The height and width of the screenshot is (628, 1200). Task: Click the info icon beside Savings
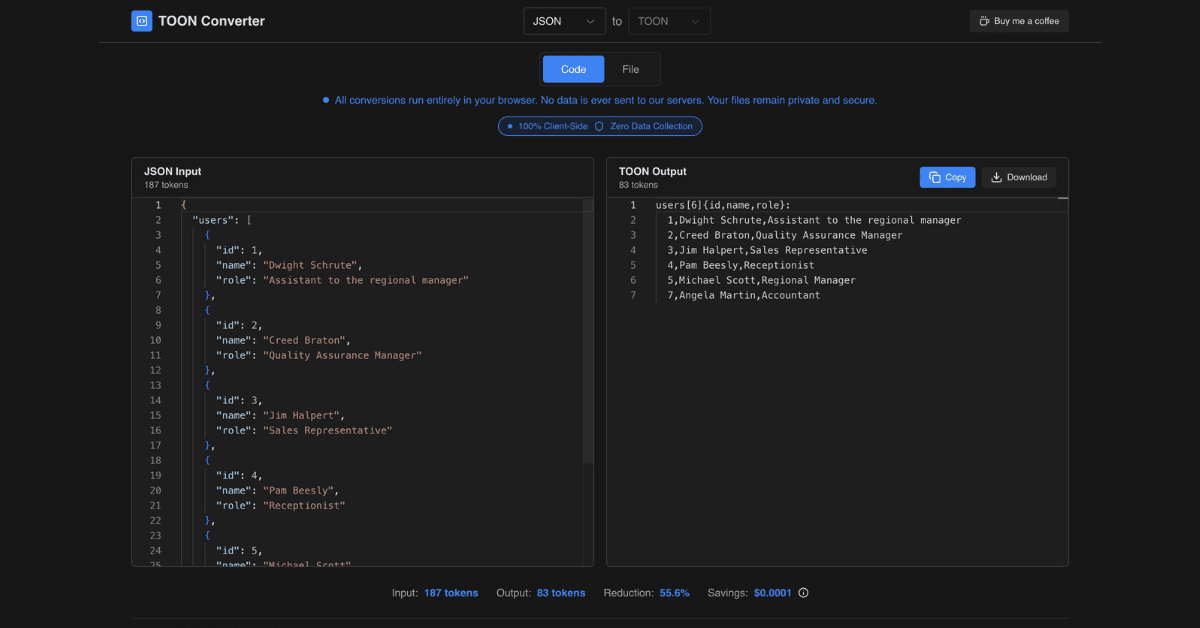click(803, 593)
